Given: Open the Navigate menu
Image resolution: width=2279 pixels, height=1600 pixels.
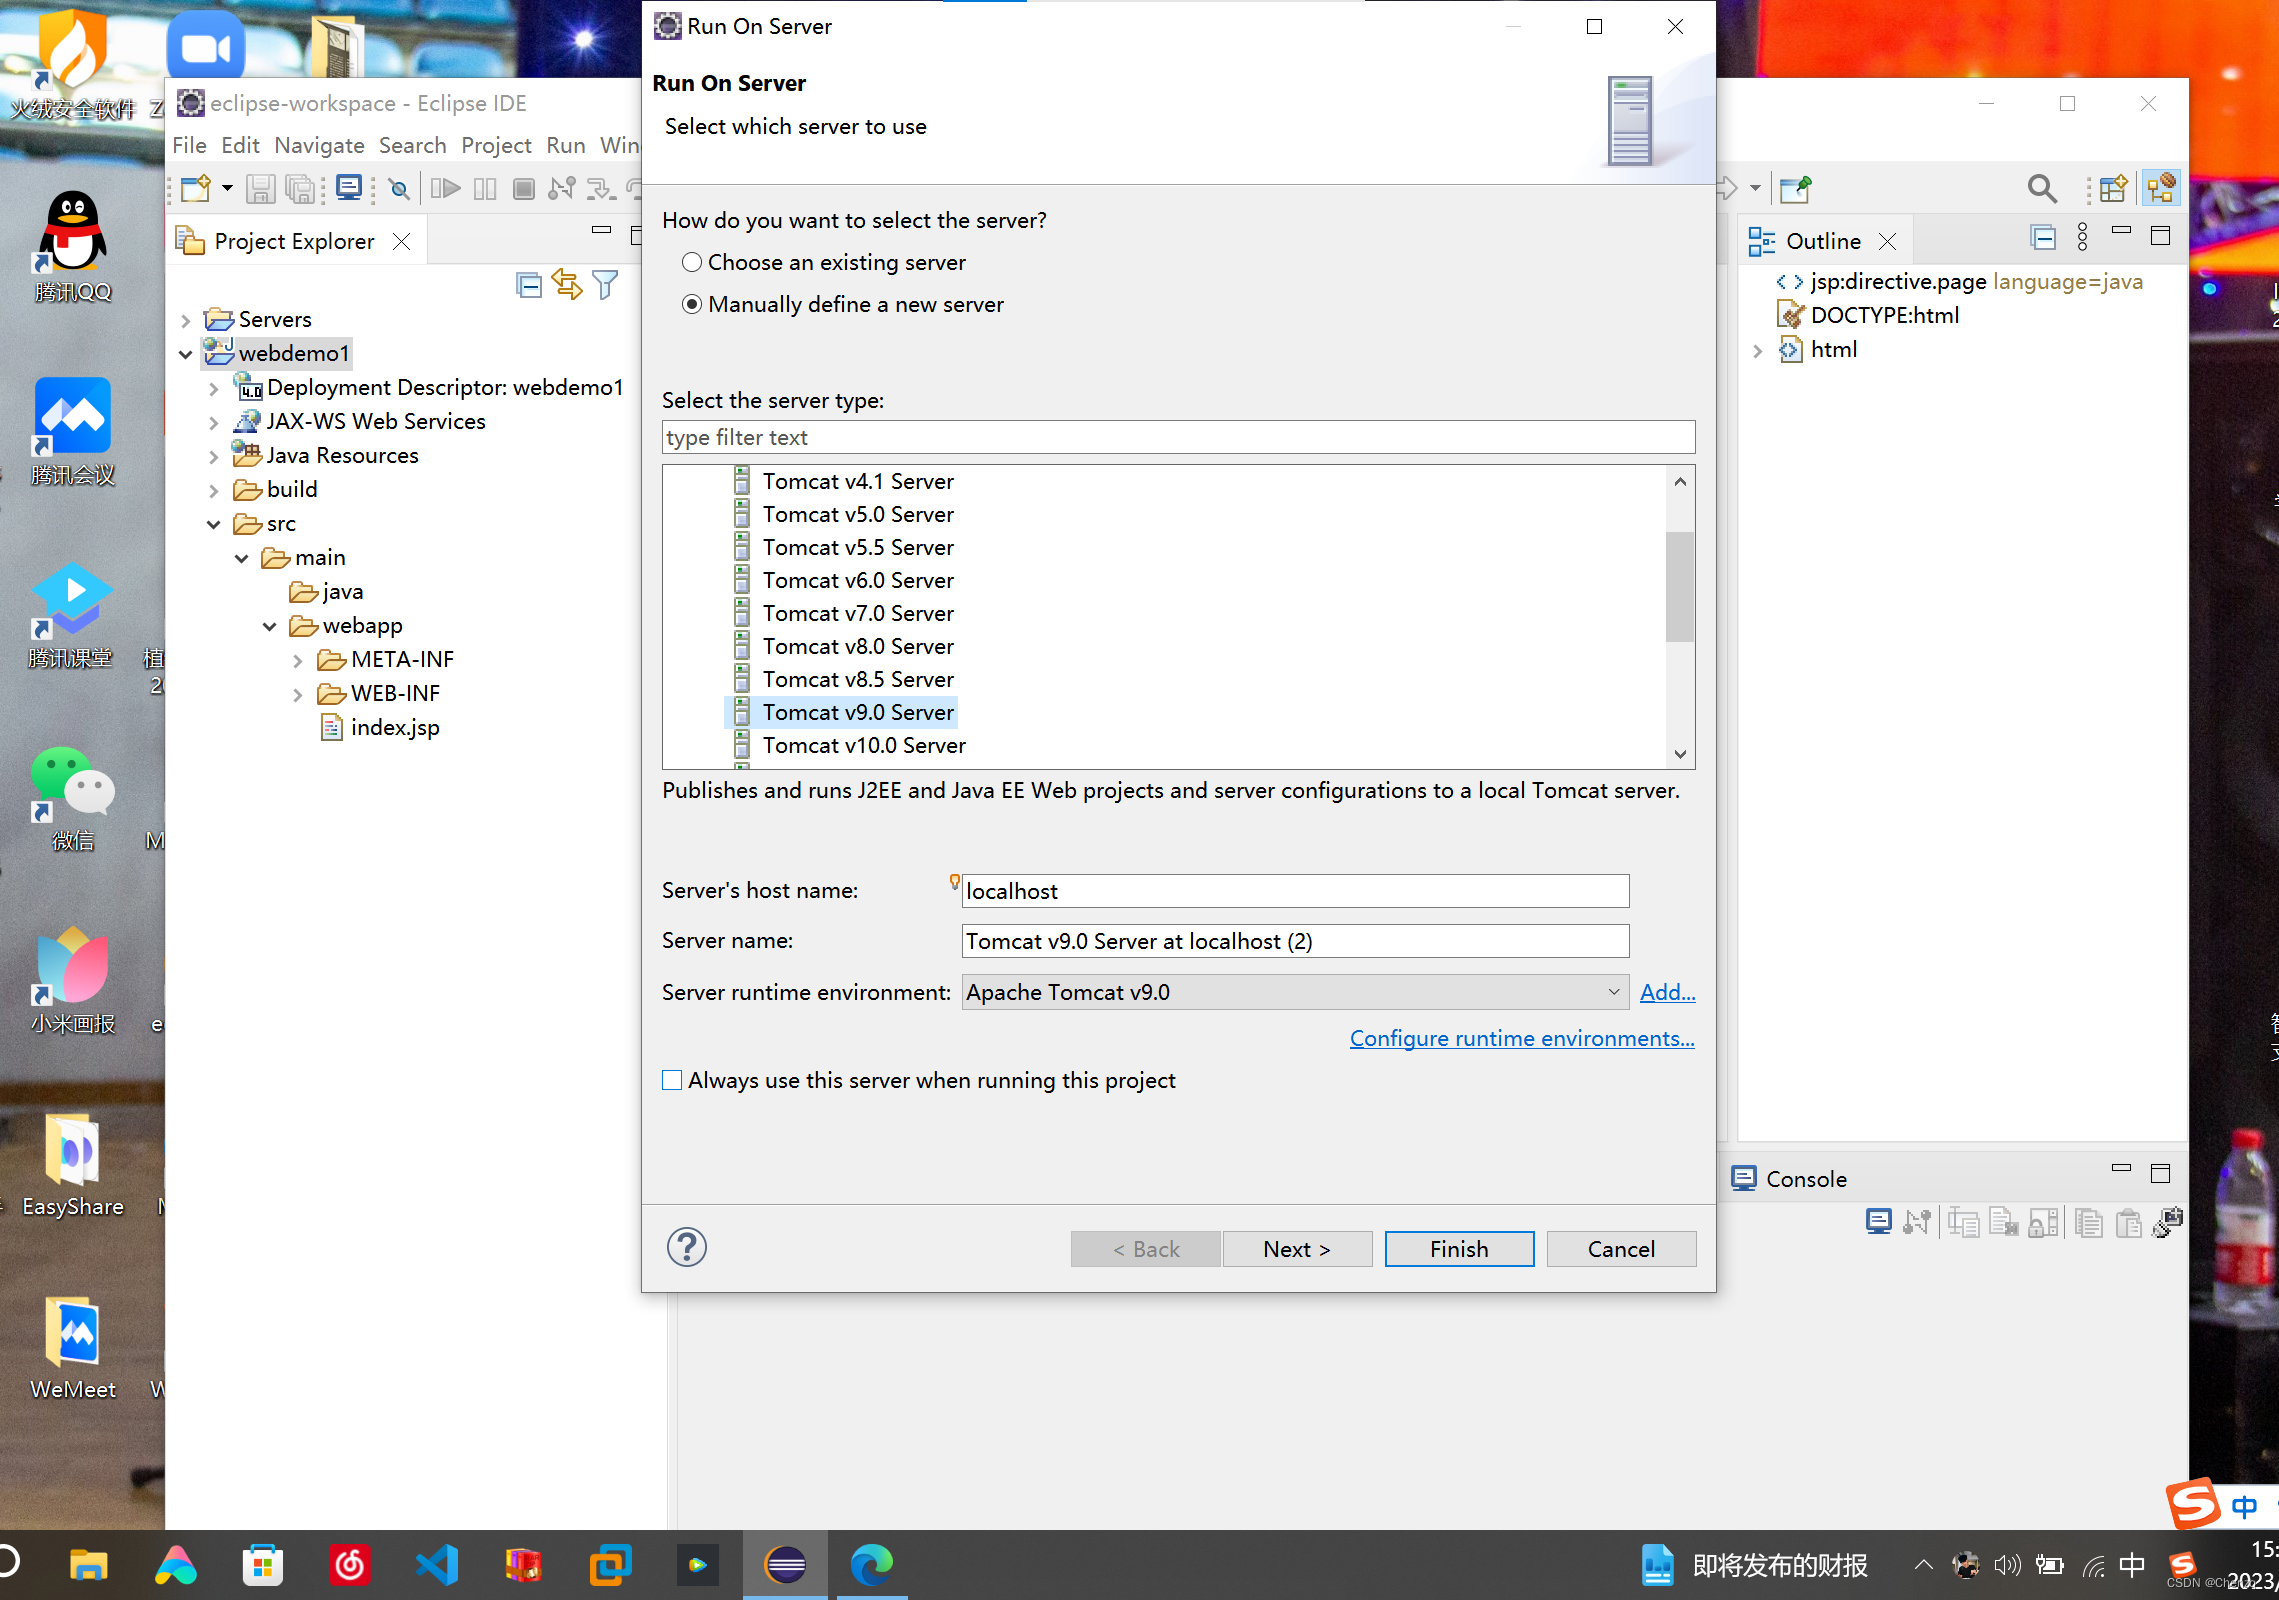Looking at the screenshot, I should coord(319,145).
